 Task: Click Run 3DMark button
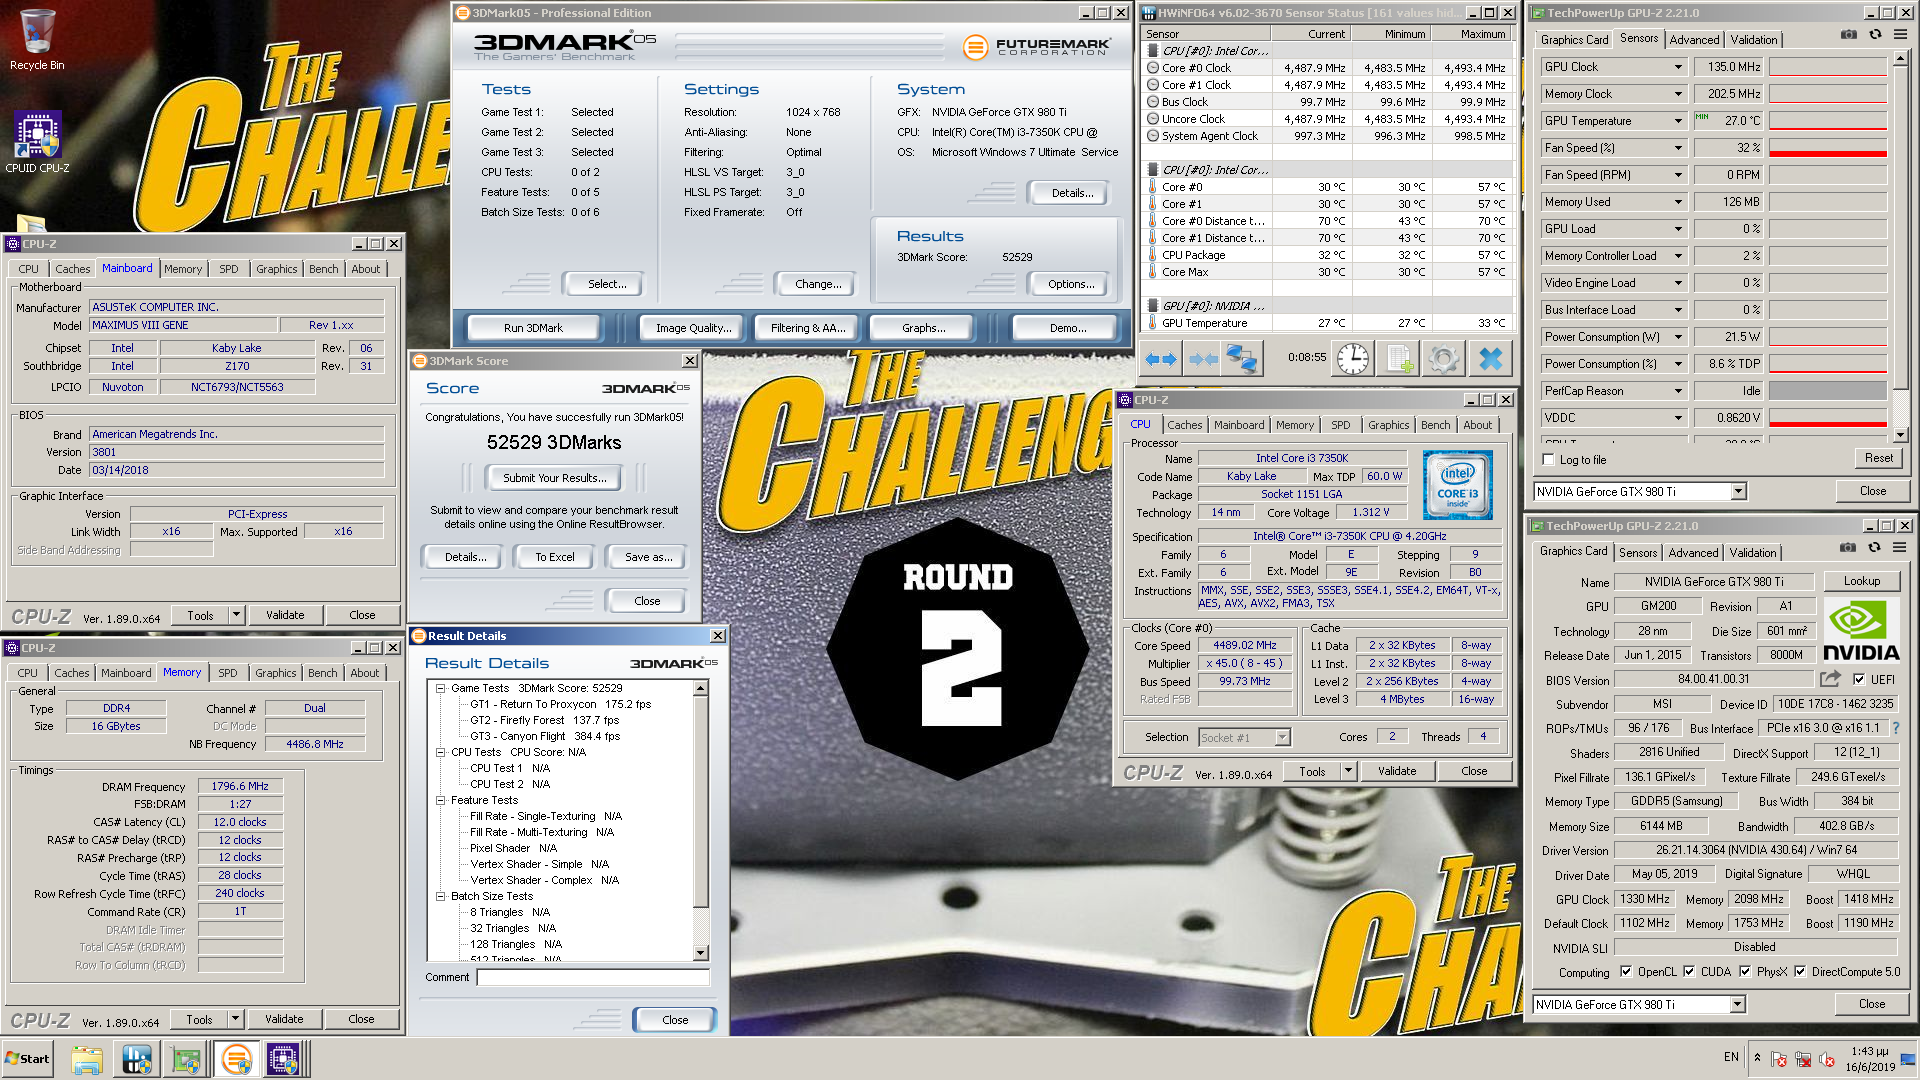point(533,328)
